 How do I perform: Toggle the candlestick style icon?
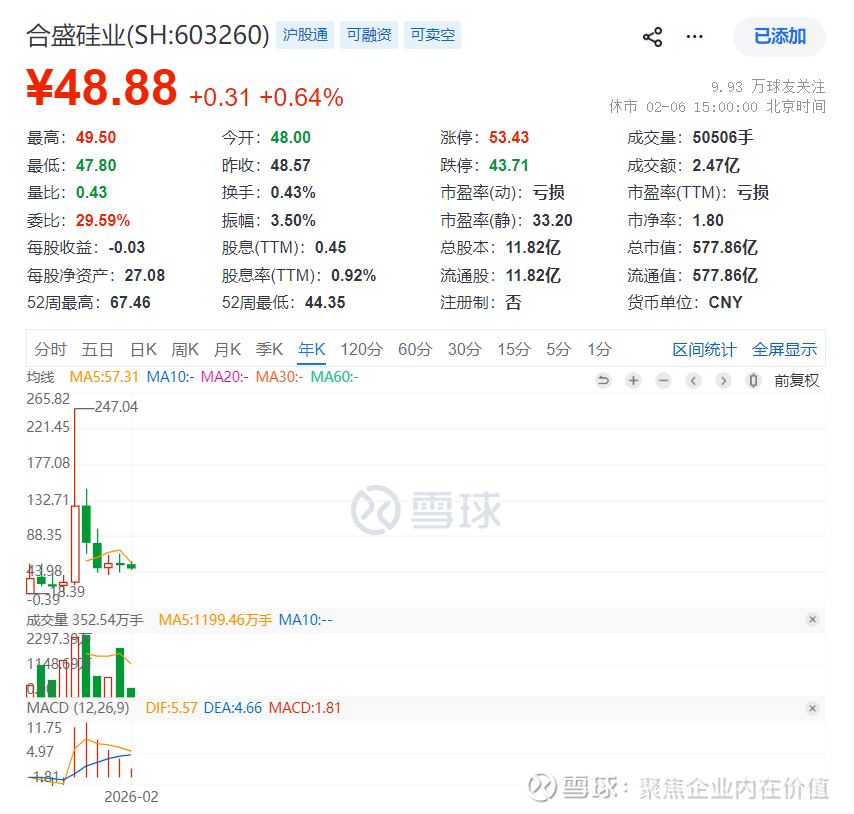[753, 380]
